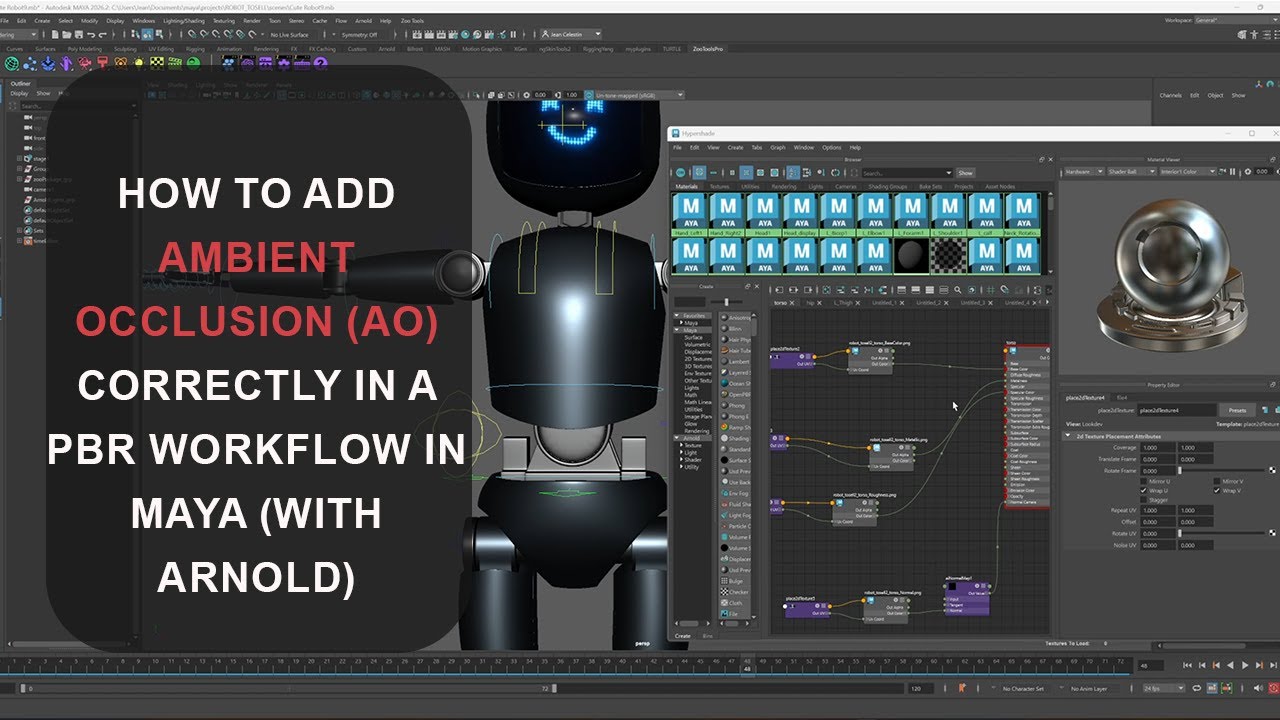Open the Untitled_2 graph tab
Image resolution: width=1280 pixels, height=720 pixels.
[928, 302]
